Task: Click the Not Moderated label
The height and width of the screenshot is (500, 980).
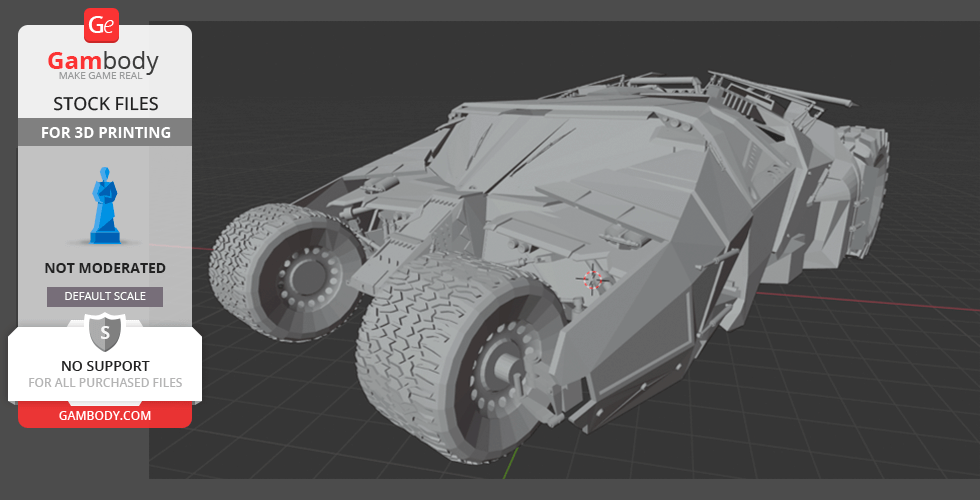Action: tap(105, 268)
